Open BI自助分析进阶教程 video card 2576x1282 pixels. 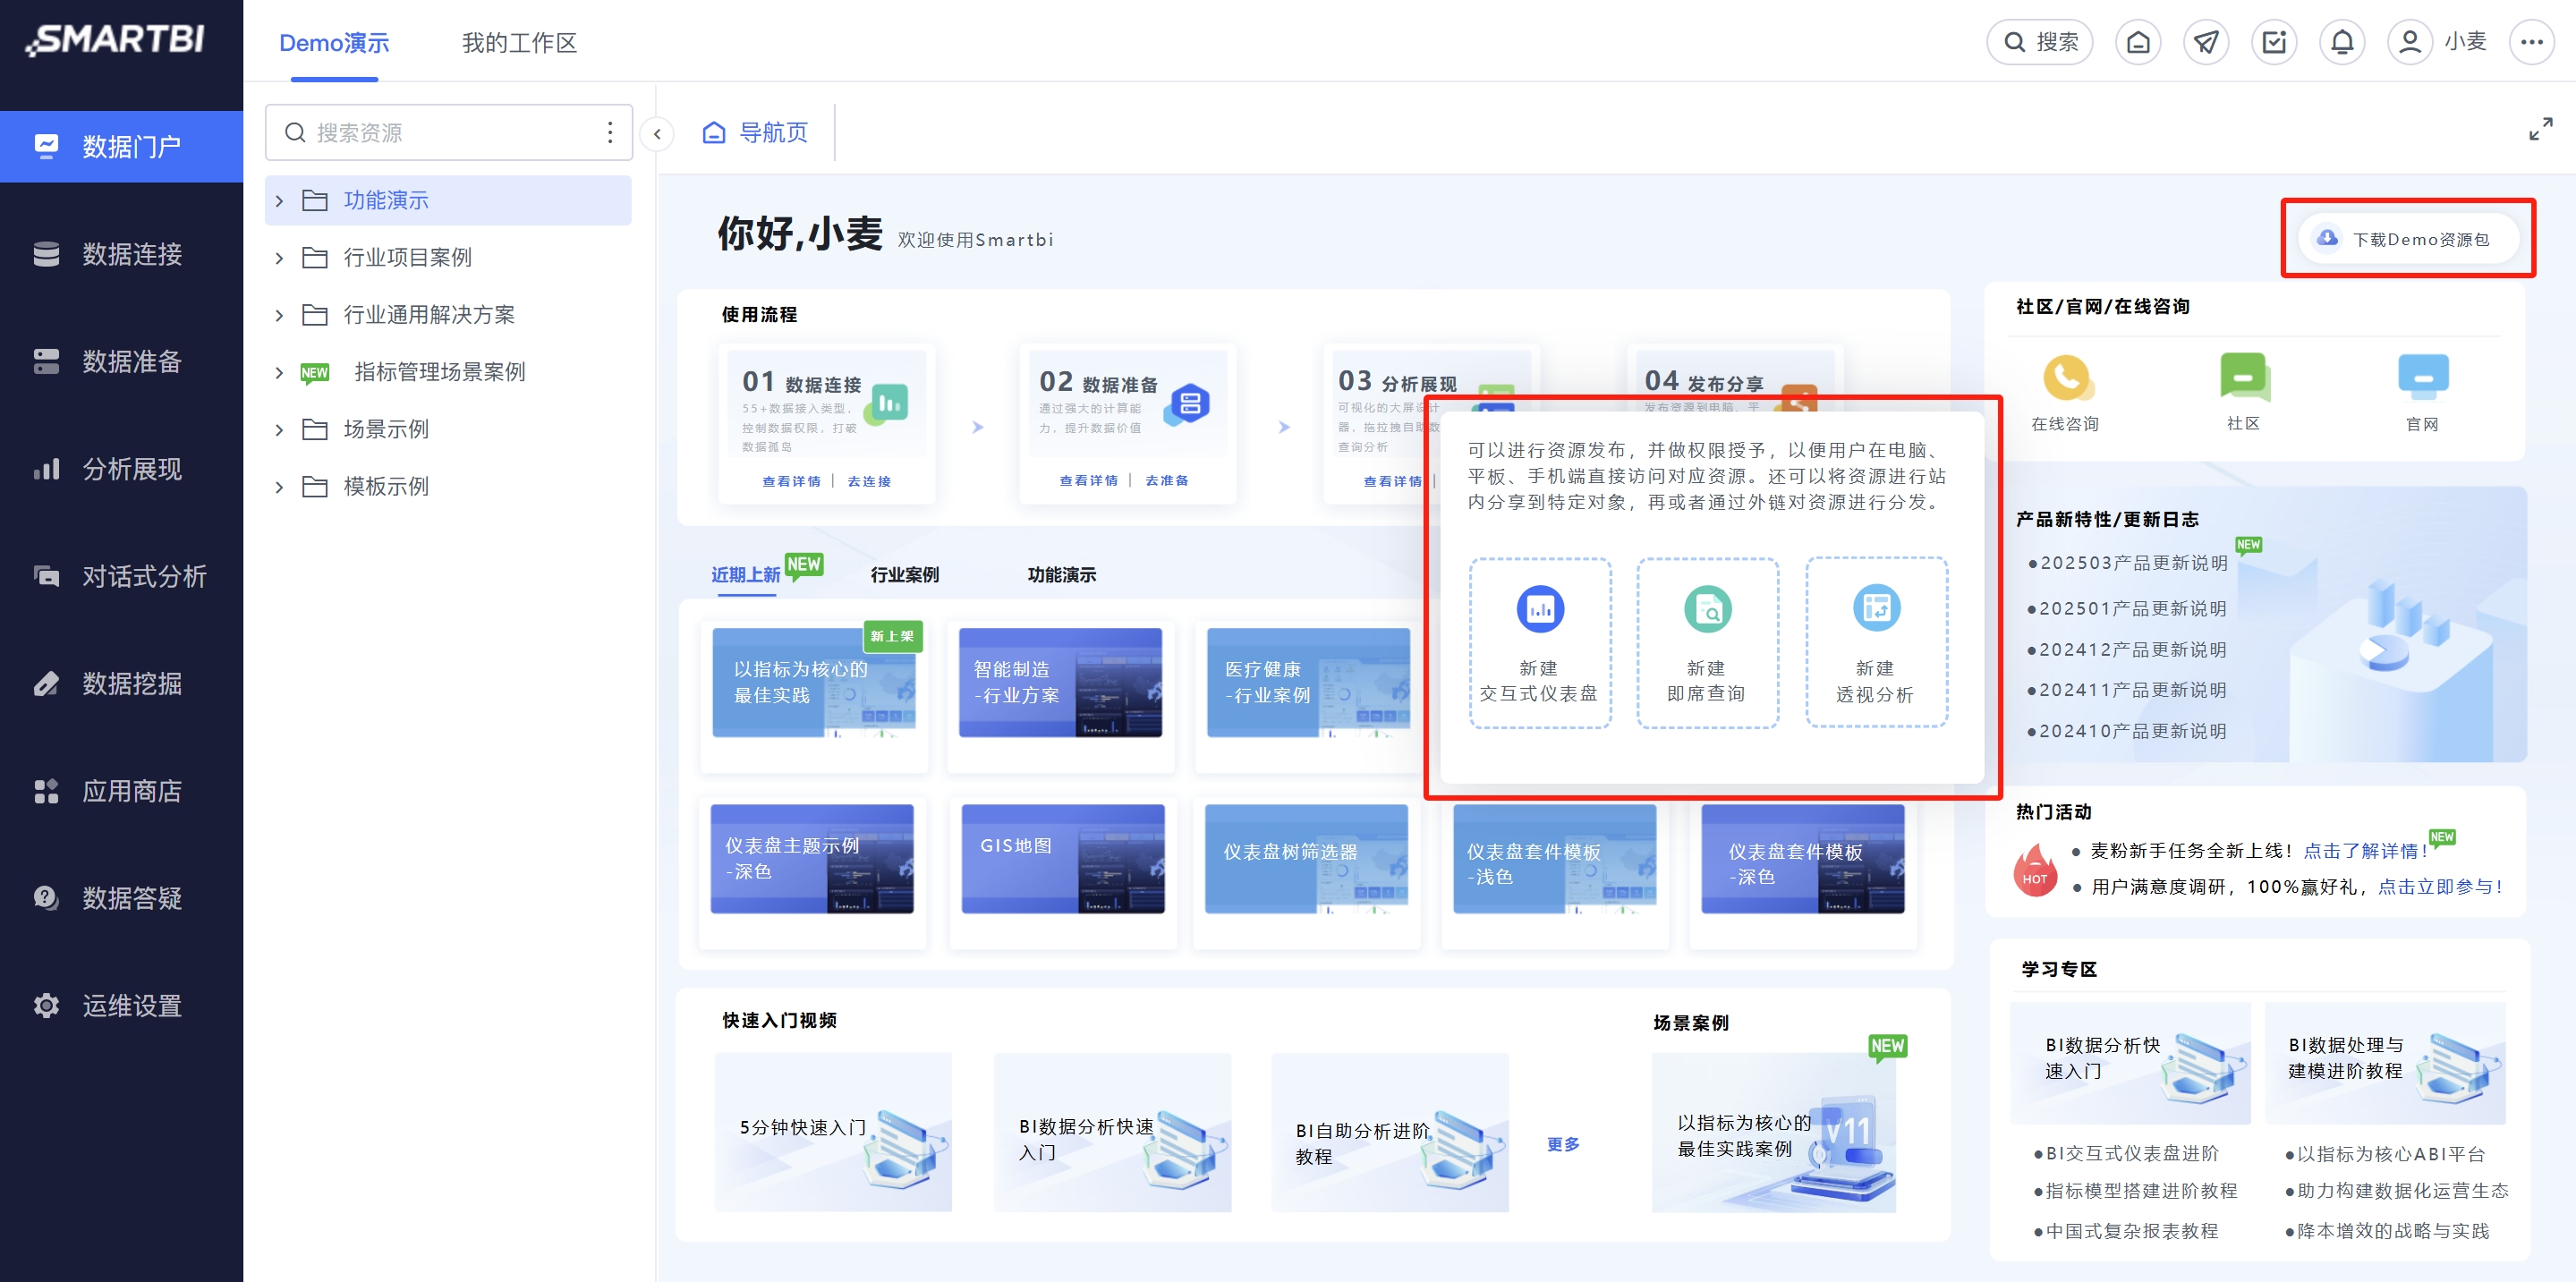point(1389,1132)
